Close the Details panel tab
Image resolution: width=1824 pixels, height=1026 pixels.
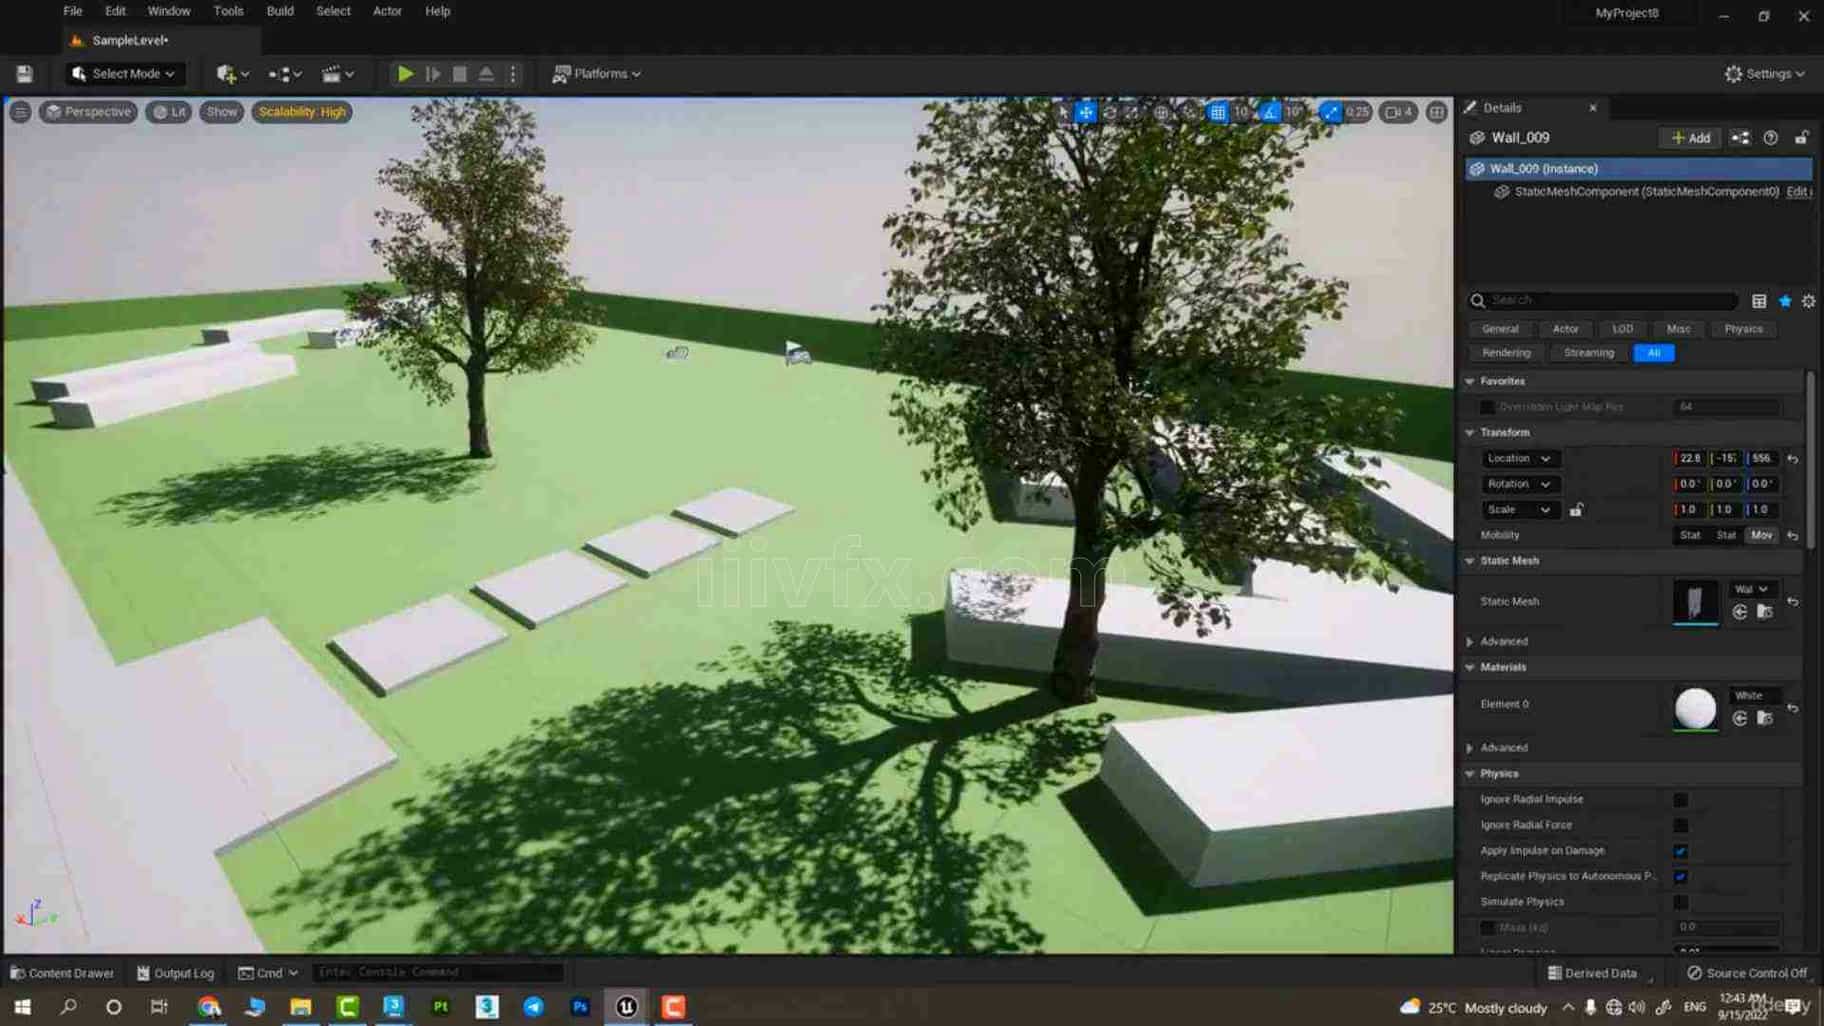[1593, 108]
